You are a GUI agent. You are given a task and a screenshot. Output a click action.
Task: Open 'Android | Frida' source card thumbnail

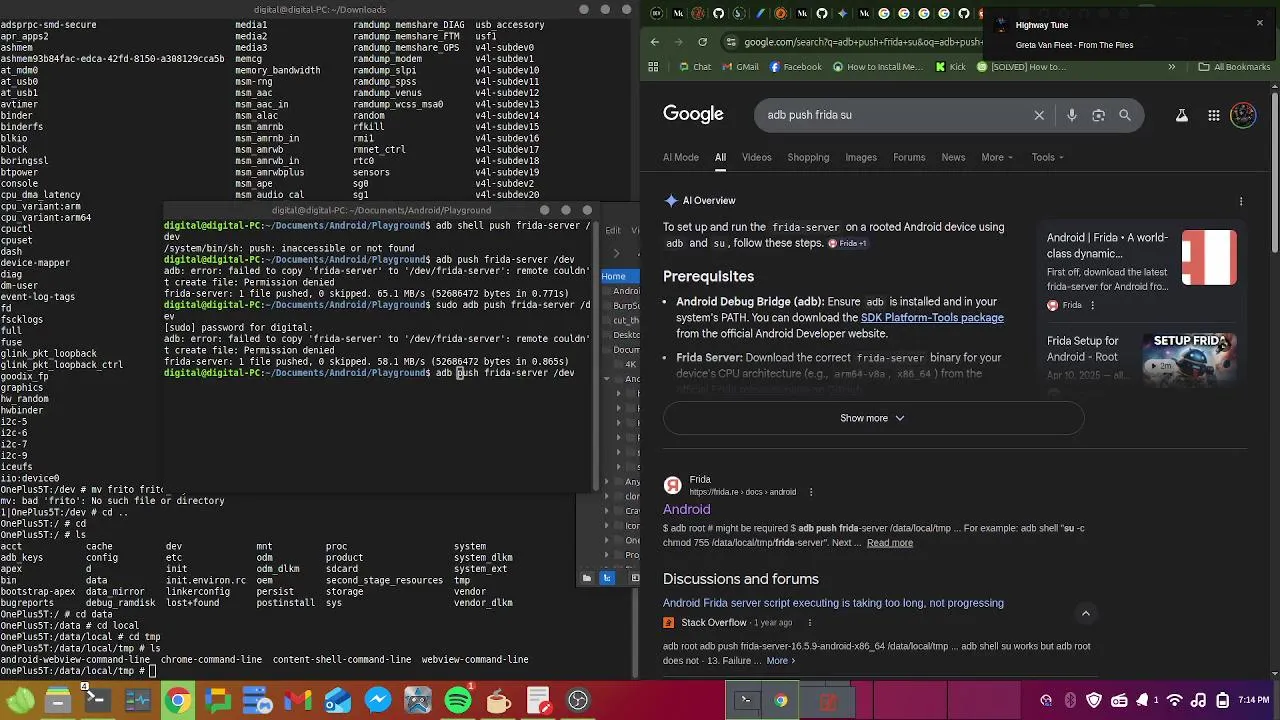(x=1209, y=258)
